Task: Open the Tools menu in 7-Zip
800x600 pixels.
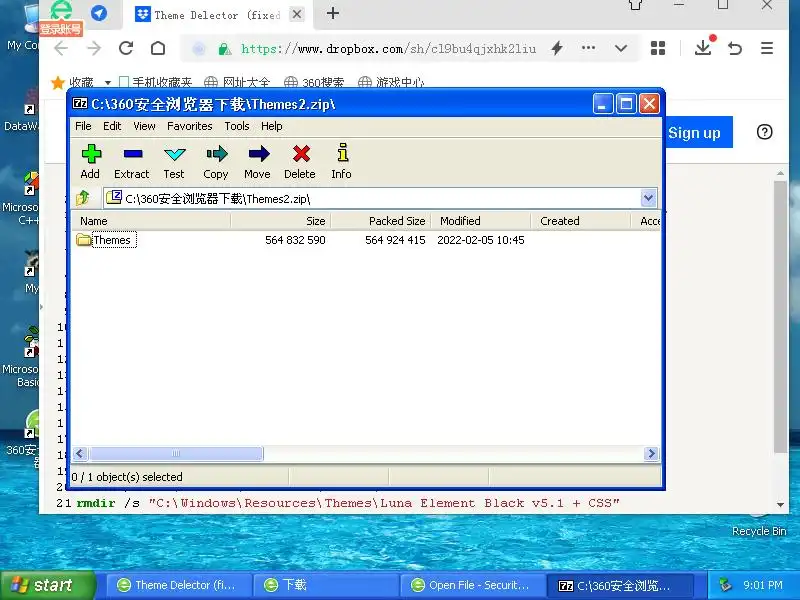Action: point(237,126)
